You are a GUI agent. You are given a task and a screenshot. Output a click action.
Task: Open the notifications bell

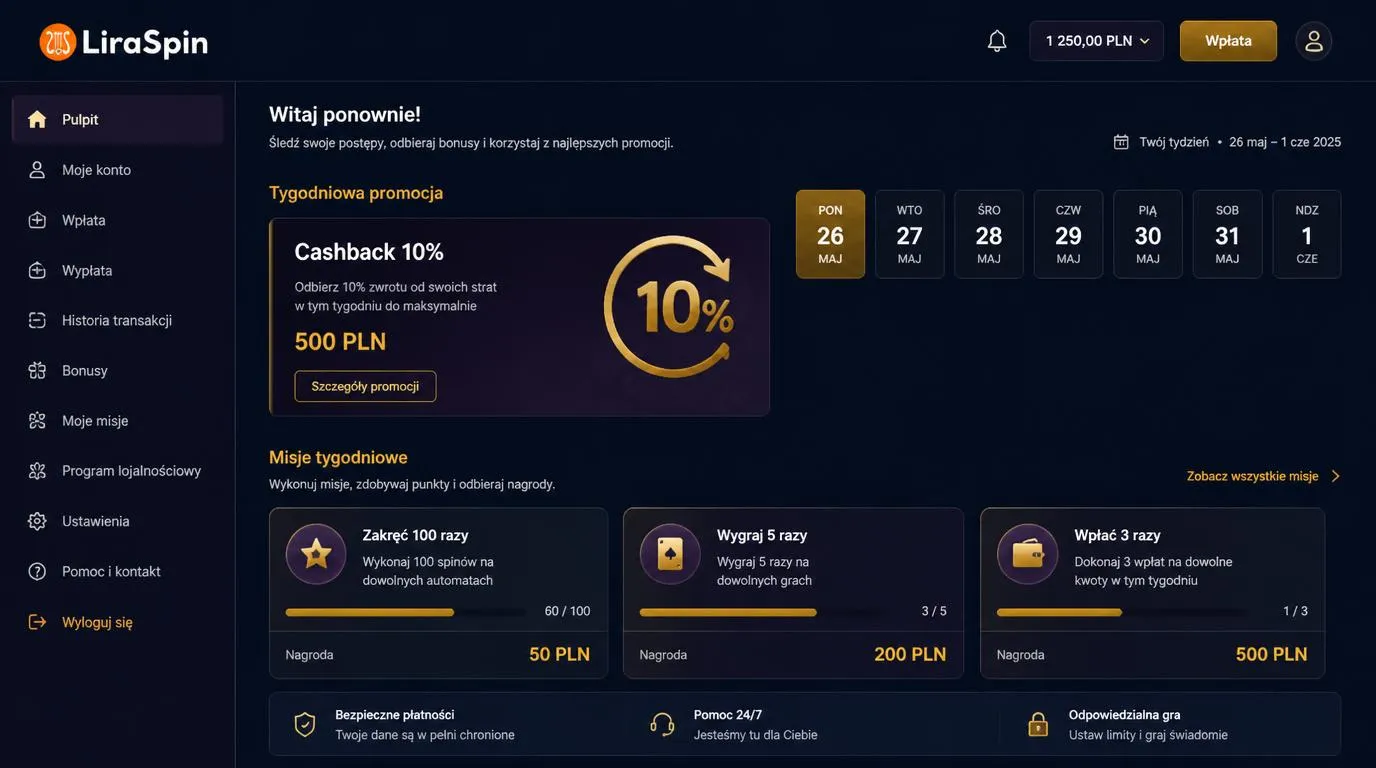tap(997, 41)
